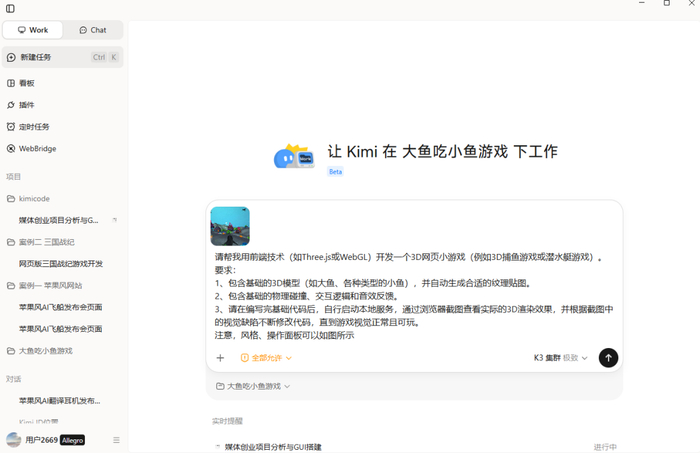The image size is (700, 453).
Task: Click the WebBridge globe icon
Action: click(x=11, y=149)
